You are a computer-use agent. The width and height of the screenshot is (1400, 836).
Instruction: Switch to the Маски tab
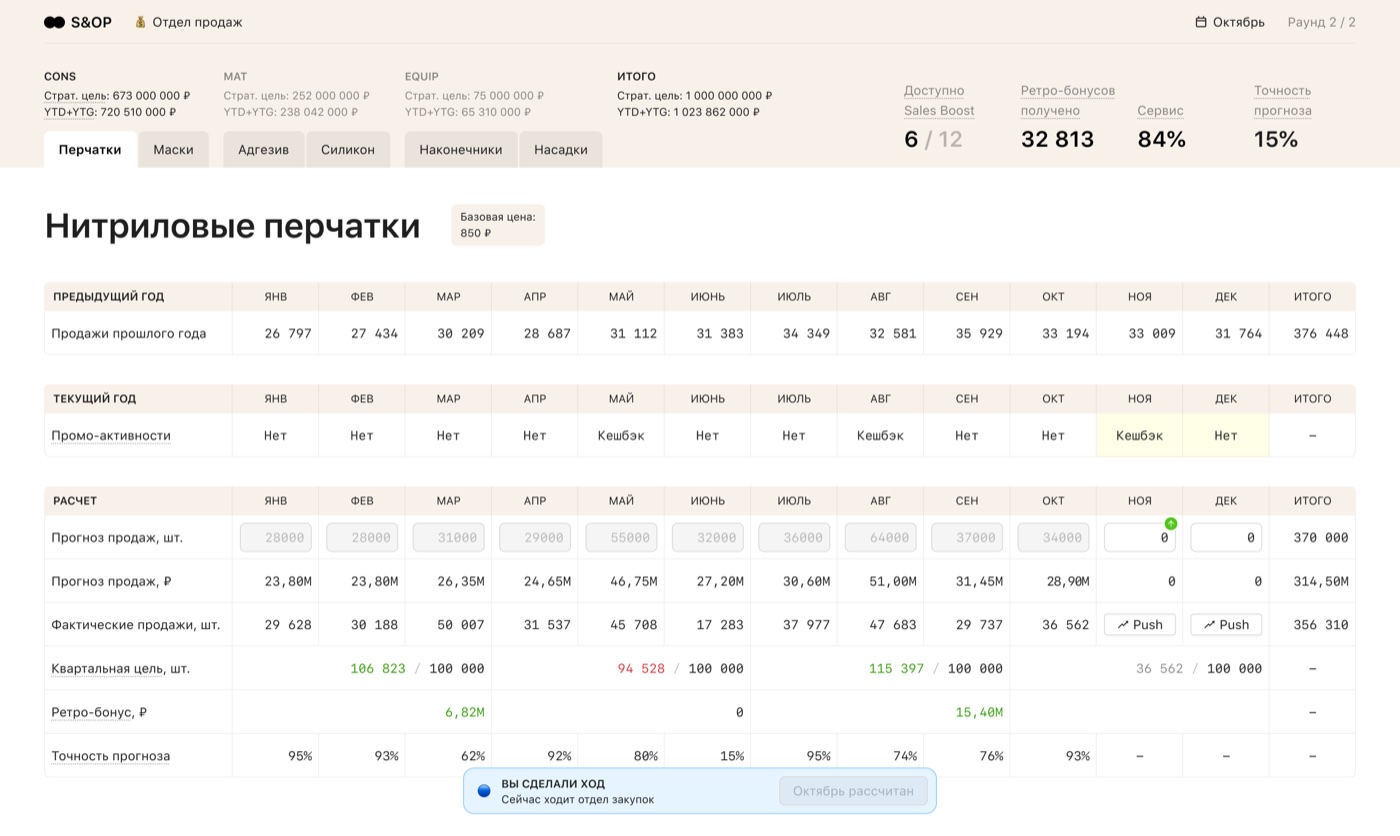(x=173, y=150)
